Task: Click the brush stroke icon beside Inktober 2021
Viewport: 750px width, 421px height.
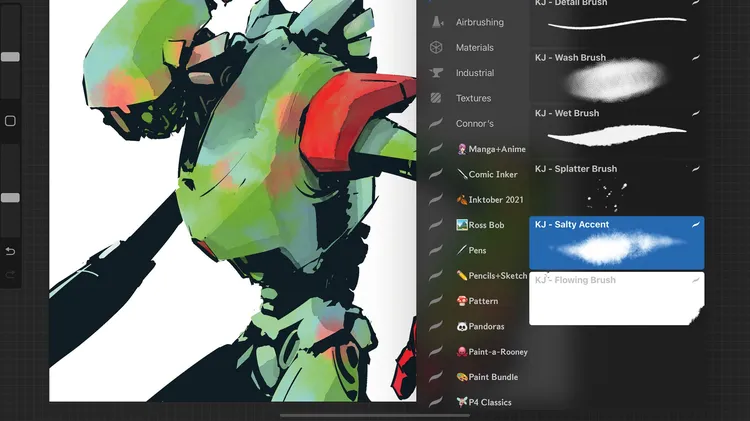Action: [x=435, y=199]
